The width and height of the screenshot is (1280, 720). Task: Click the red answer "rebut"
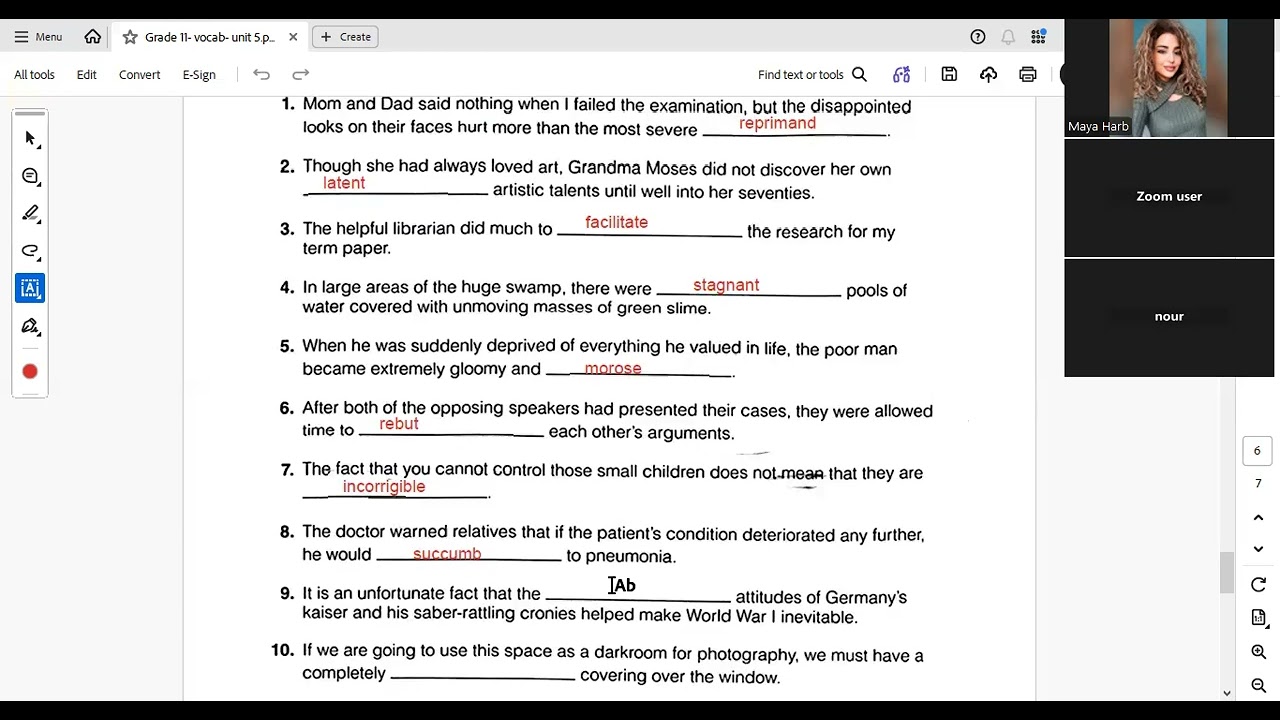click(398, 424)
